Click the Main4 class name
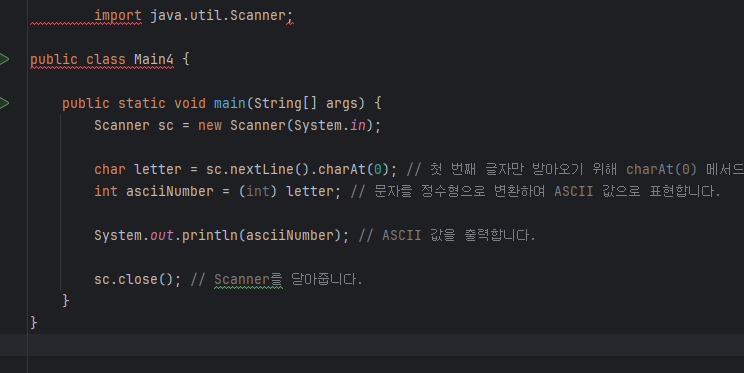 point(154,59)
